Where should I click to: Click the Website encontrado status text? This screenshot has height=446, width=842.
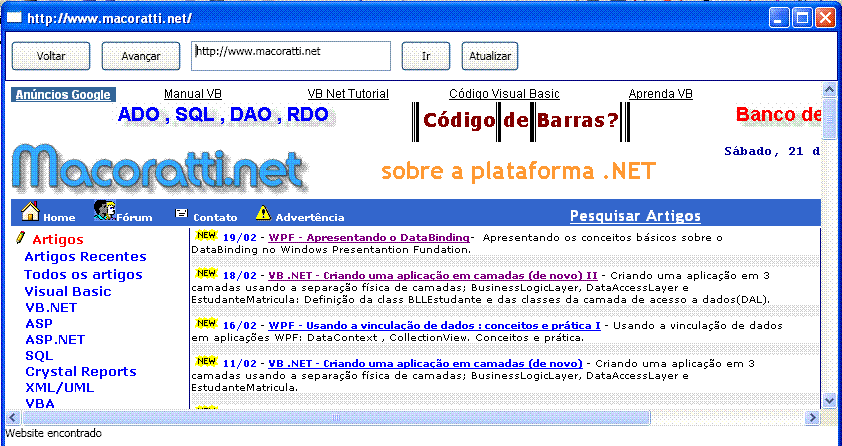point(53,433)
